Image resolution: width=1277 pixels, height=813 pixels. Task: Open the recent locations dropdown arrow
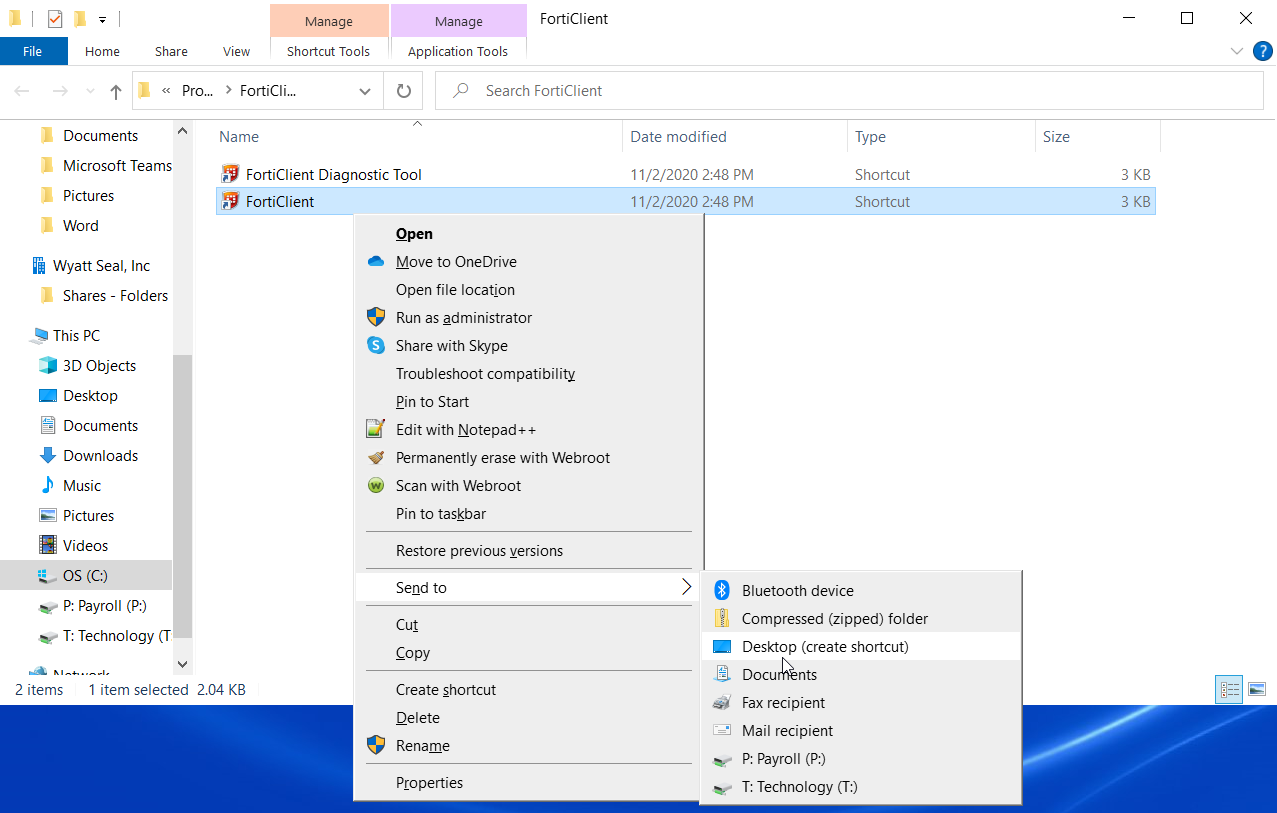(x=88, y=92)
